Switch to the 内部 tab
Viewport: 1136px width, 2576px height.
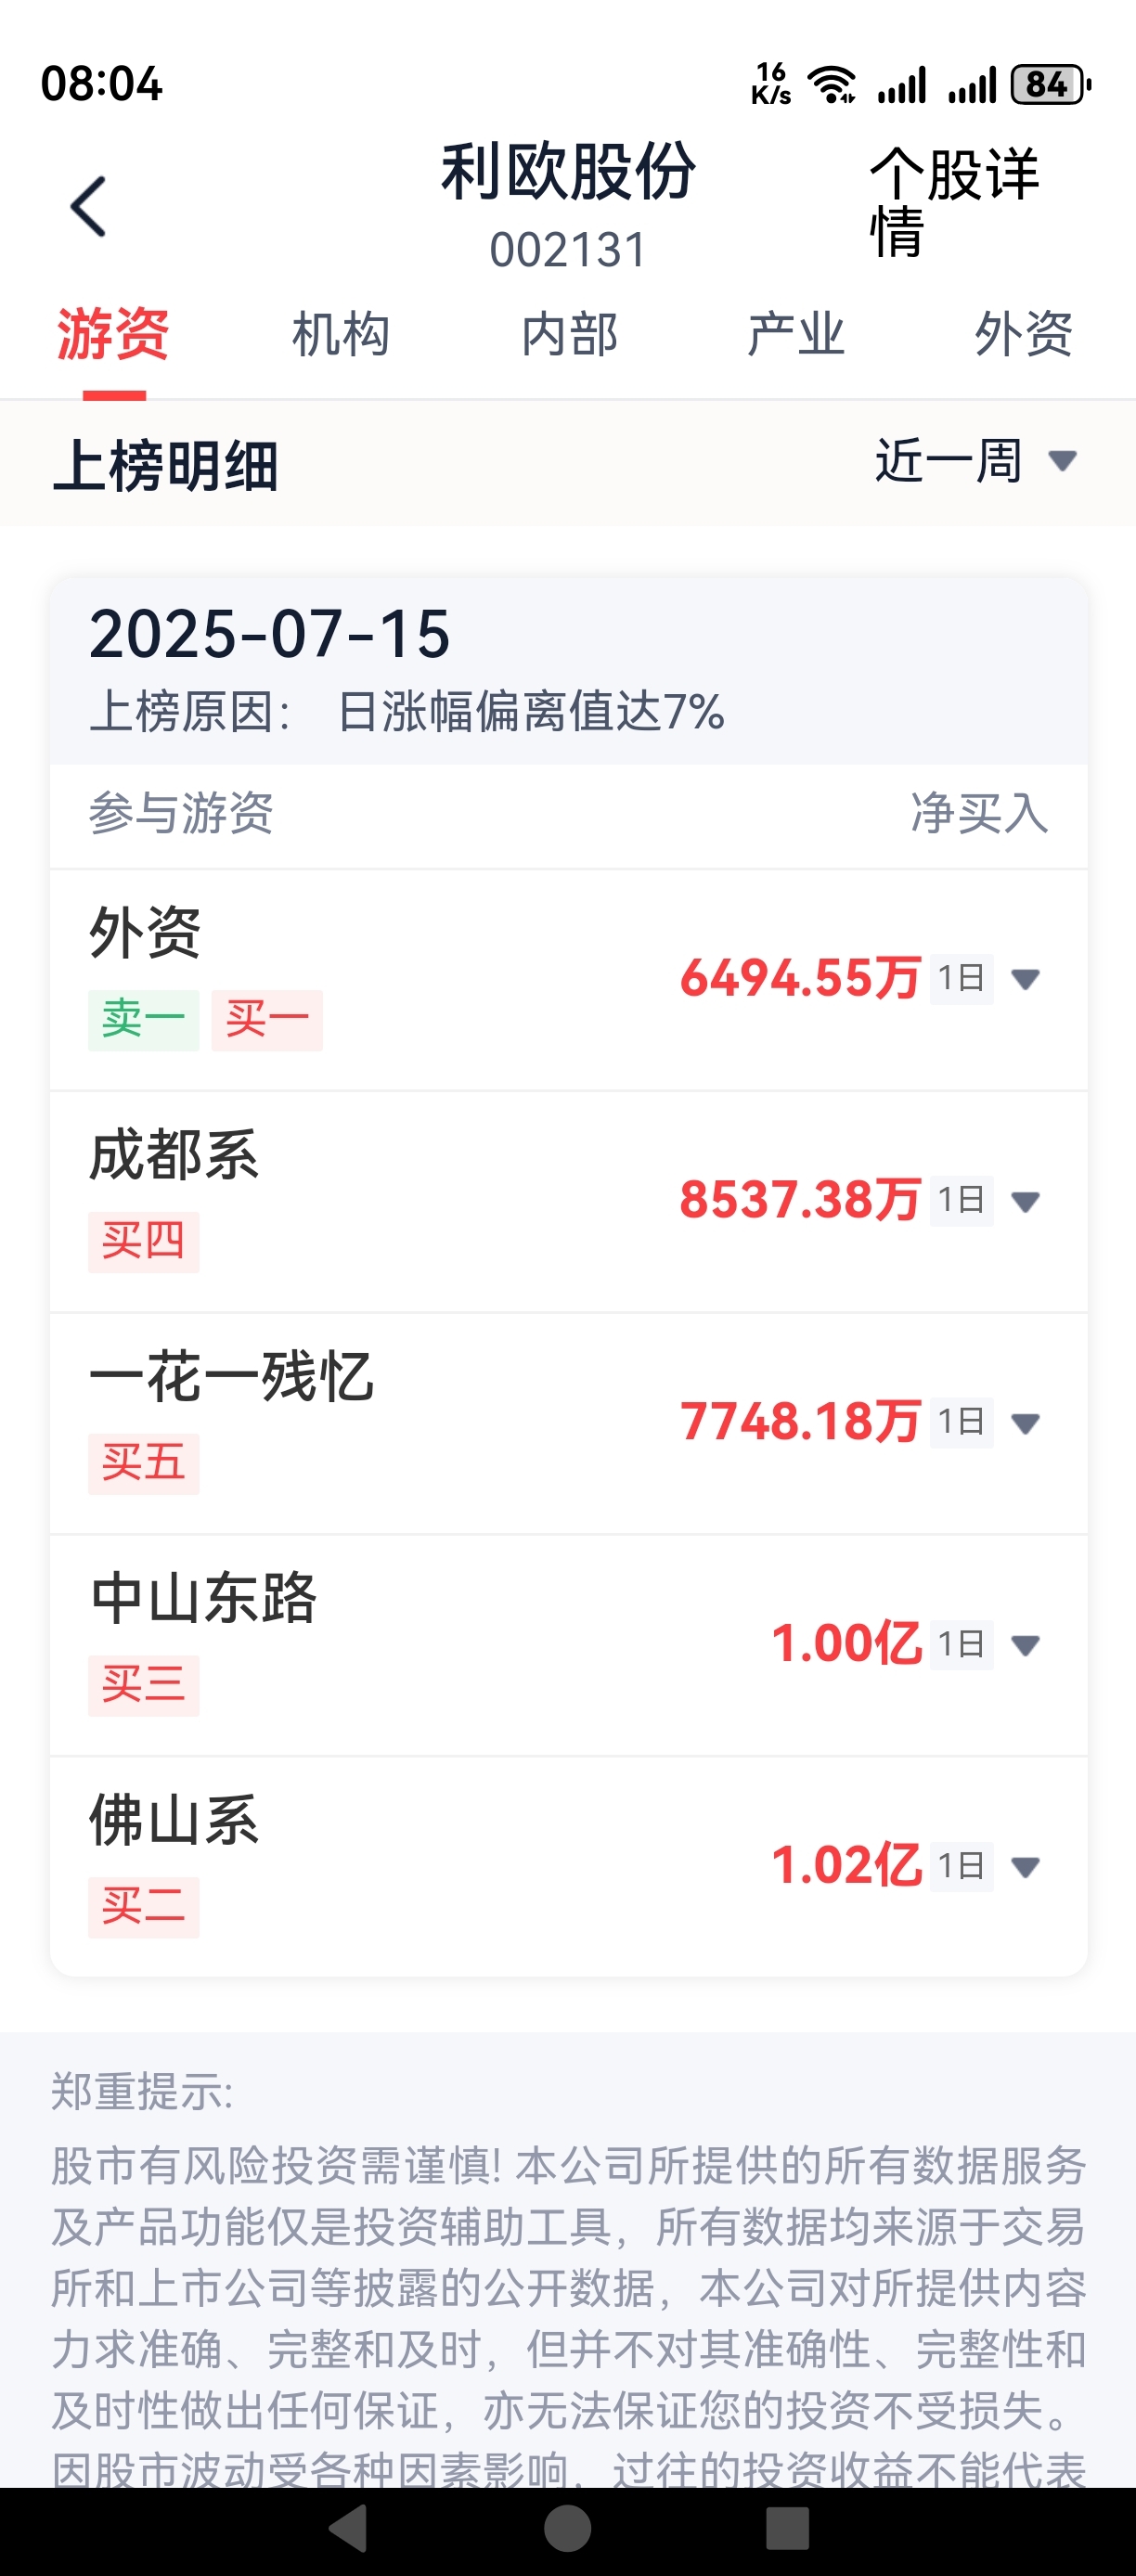tap(569, 334)
